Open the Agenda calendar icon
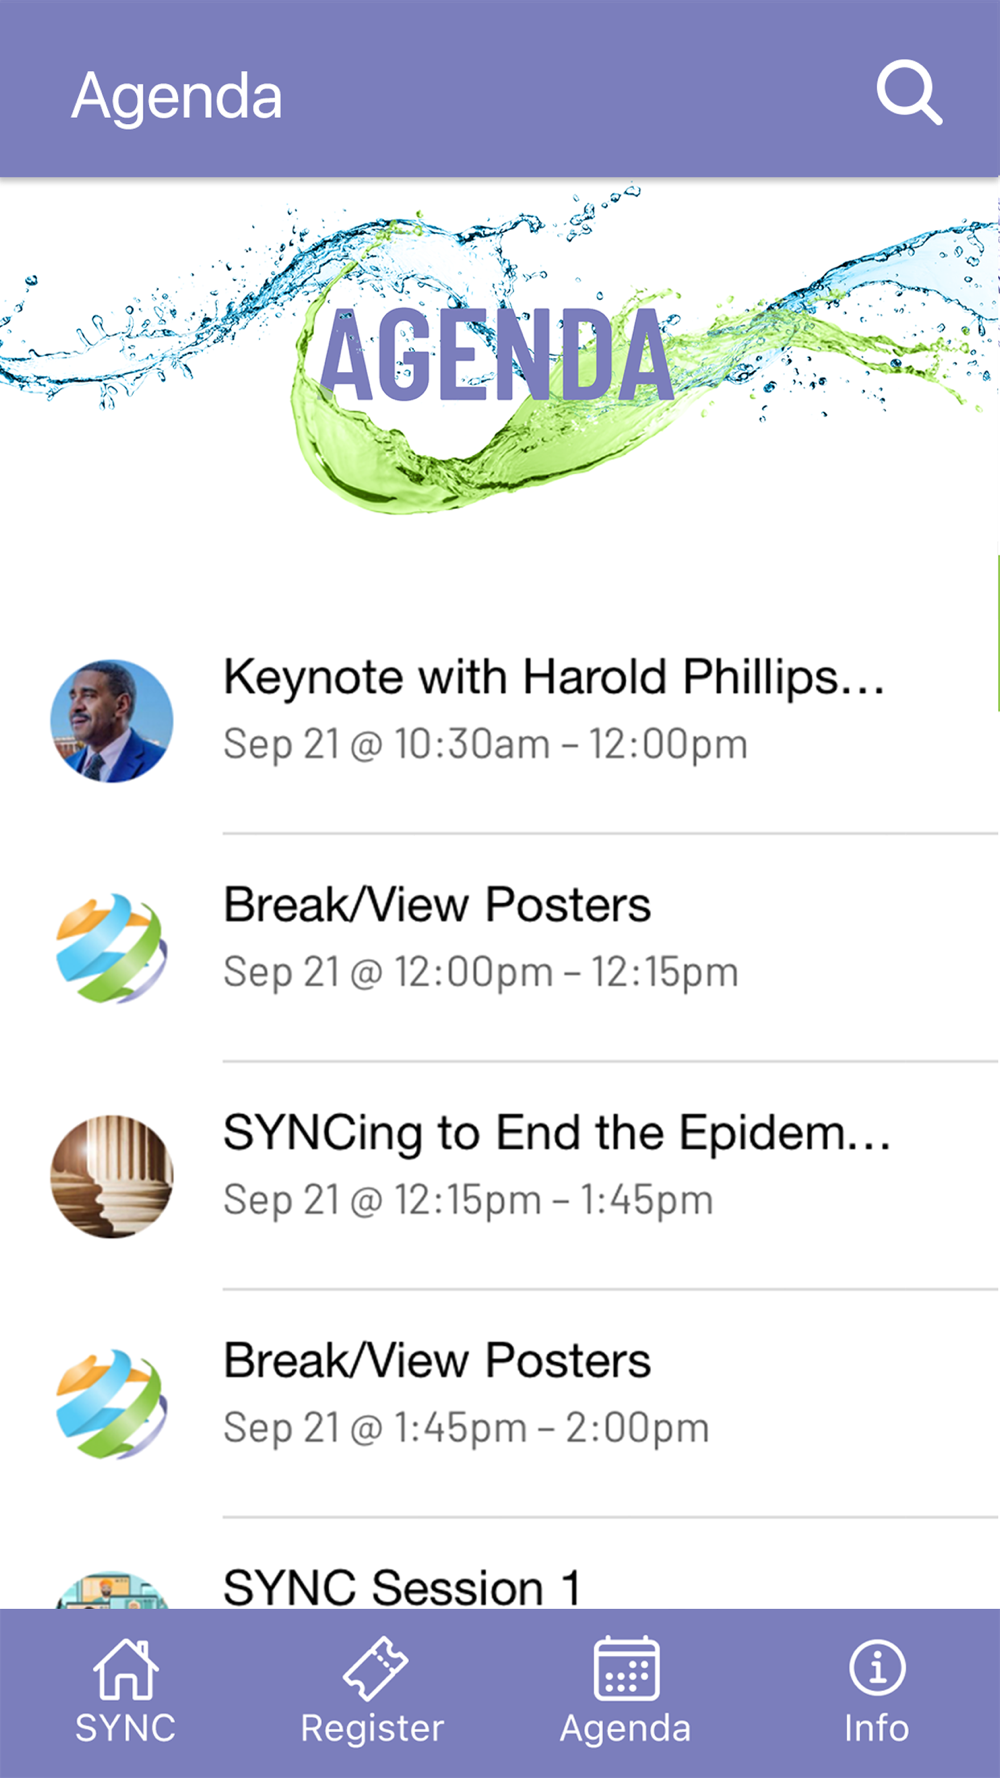The width and height of the screenshot is (1000, 1778). [x=626, y=1669]
